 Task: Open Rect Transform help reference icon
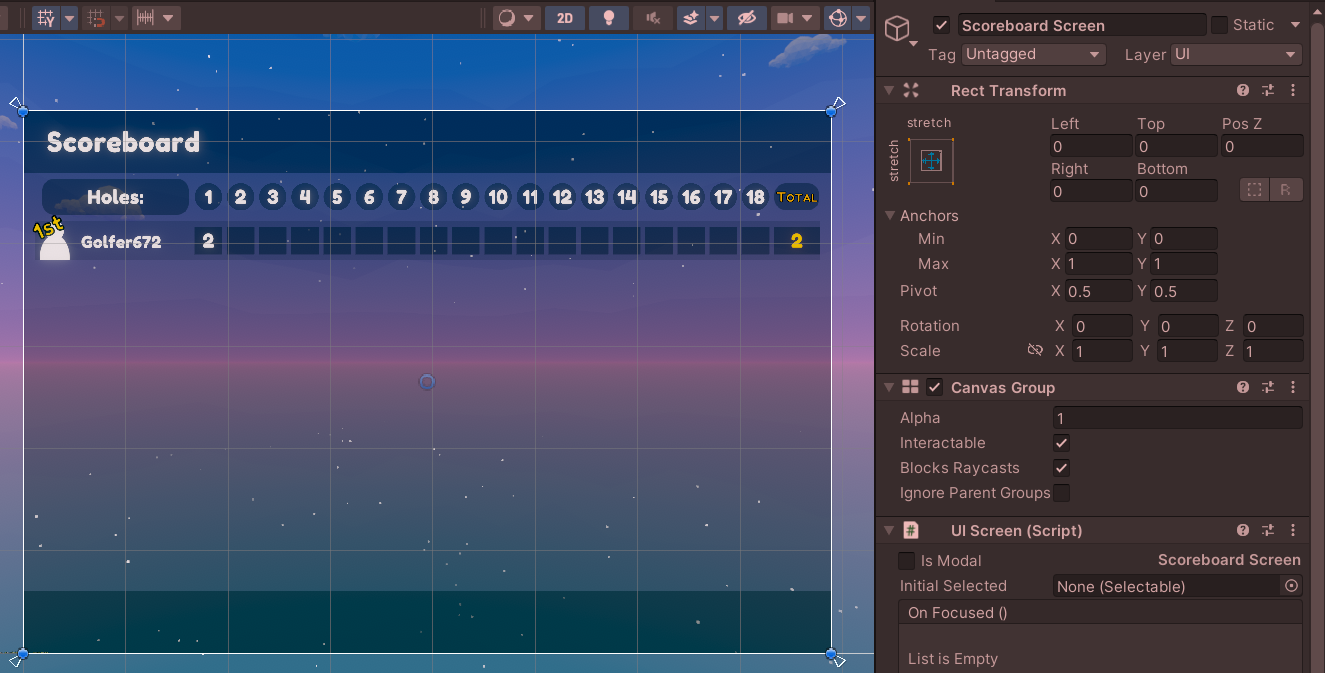tap(1243, 90)
